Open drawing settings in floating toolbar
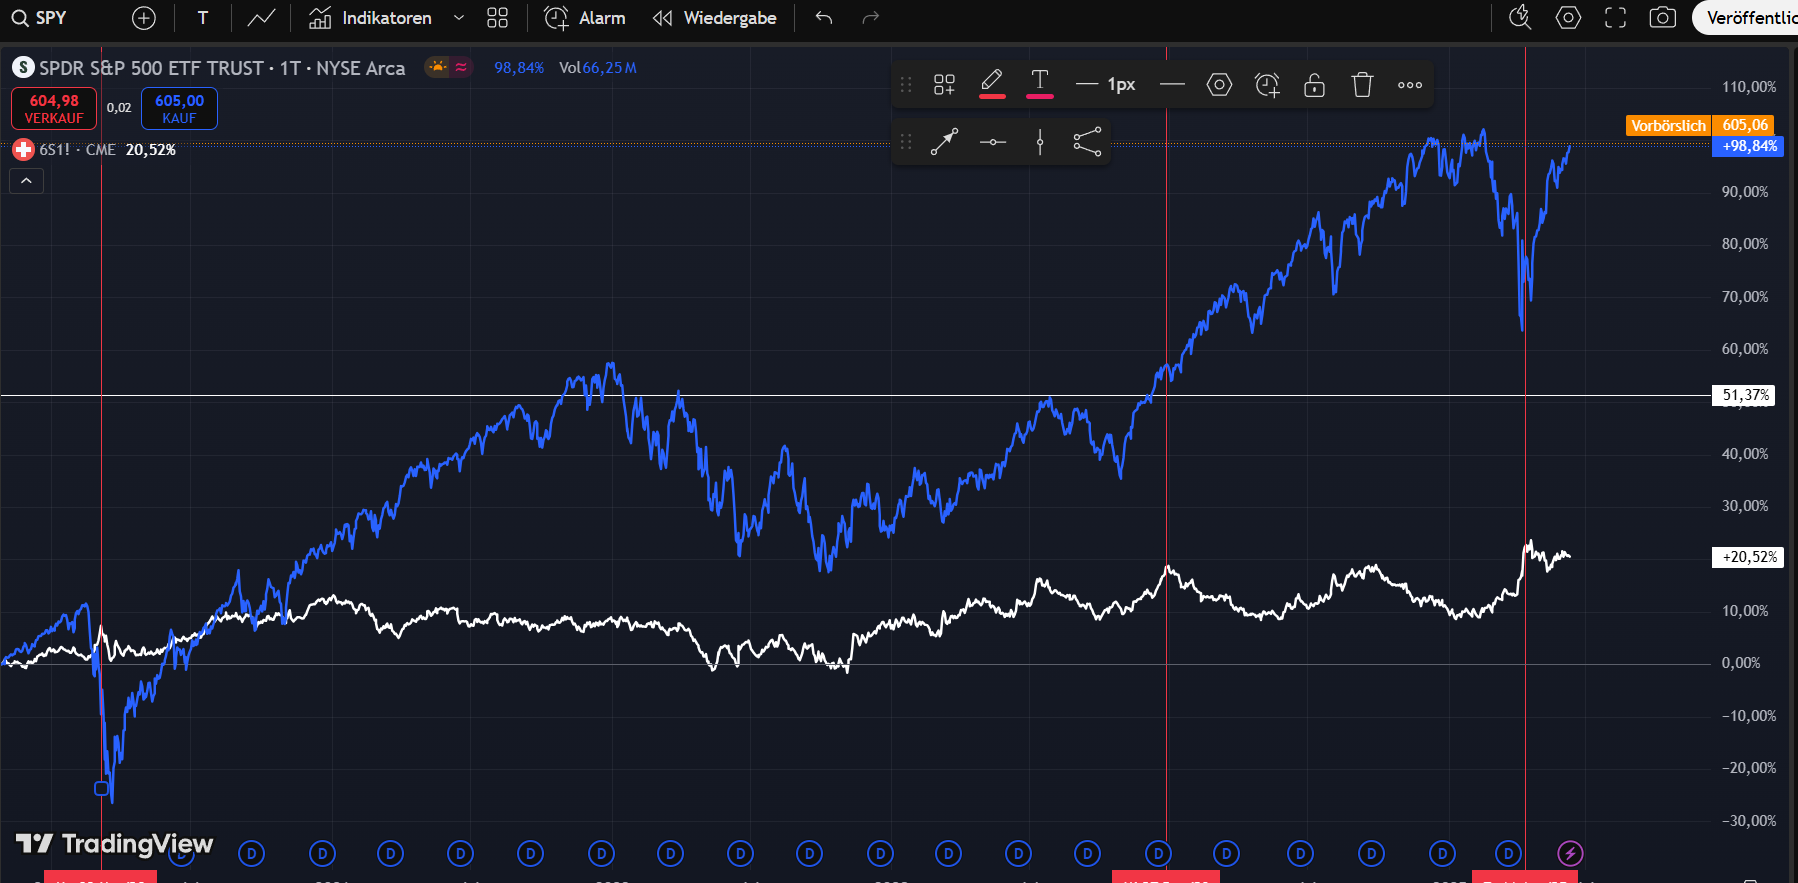The image size is (1798, 883). (x=1219, y=85)
